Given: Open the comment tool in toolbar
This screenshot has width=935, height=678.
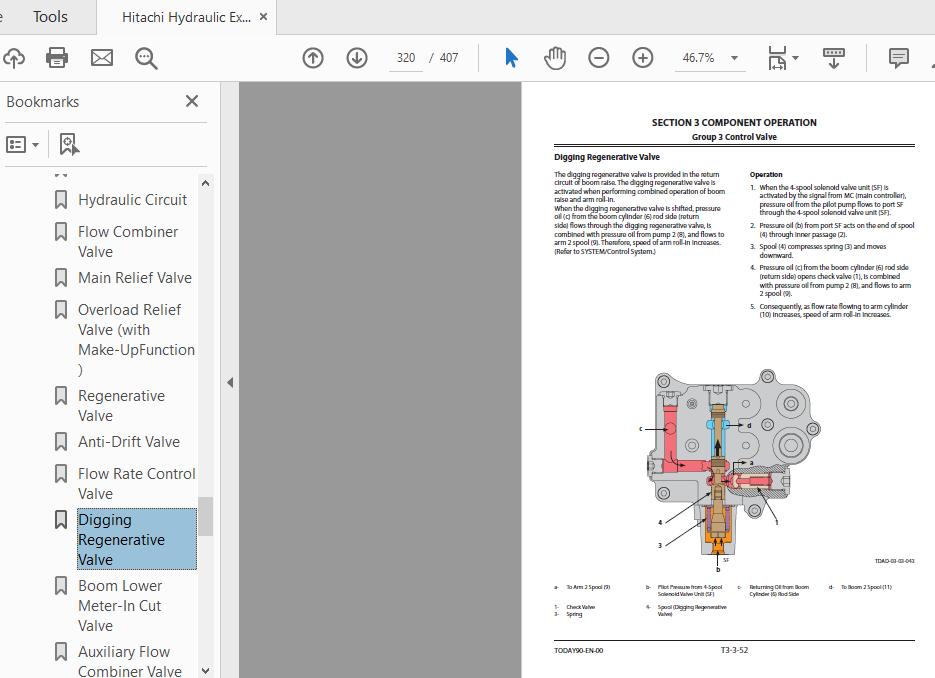Looking at the screenshot, I should 899,58.
